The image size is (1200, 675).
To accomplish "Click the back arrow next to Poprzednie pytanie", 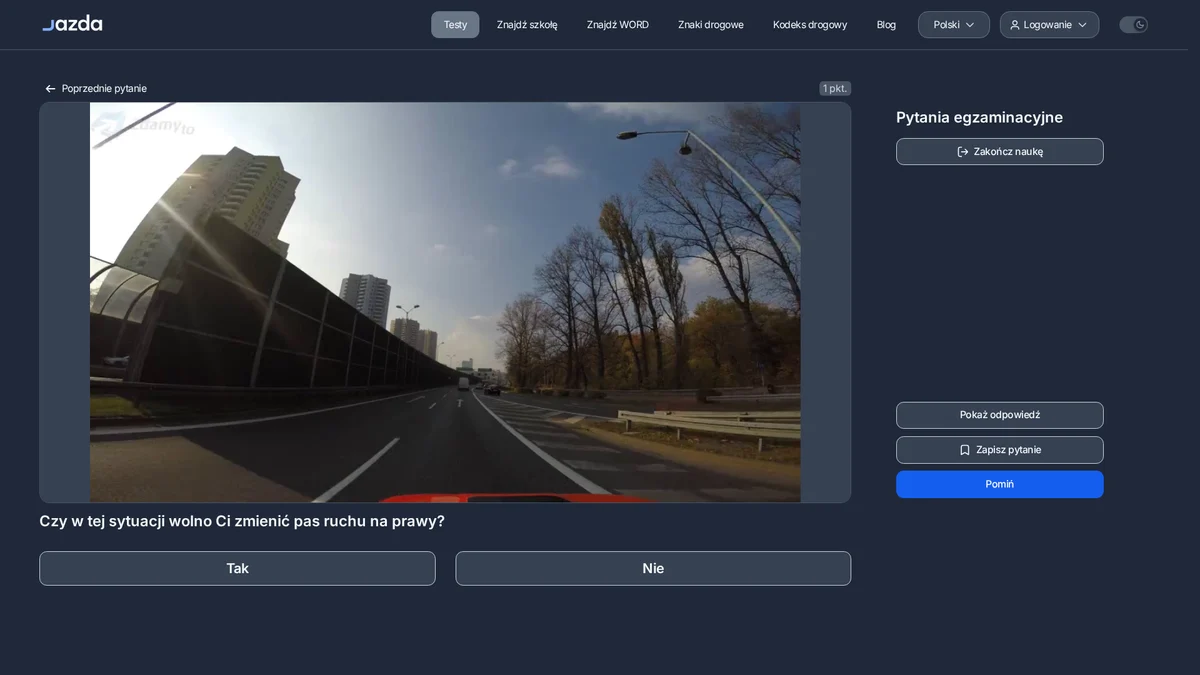I will (50, 89).
